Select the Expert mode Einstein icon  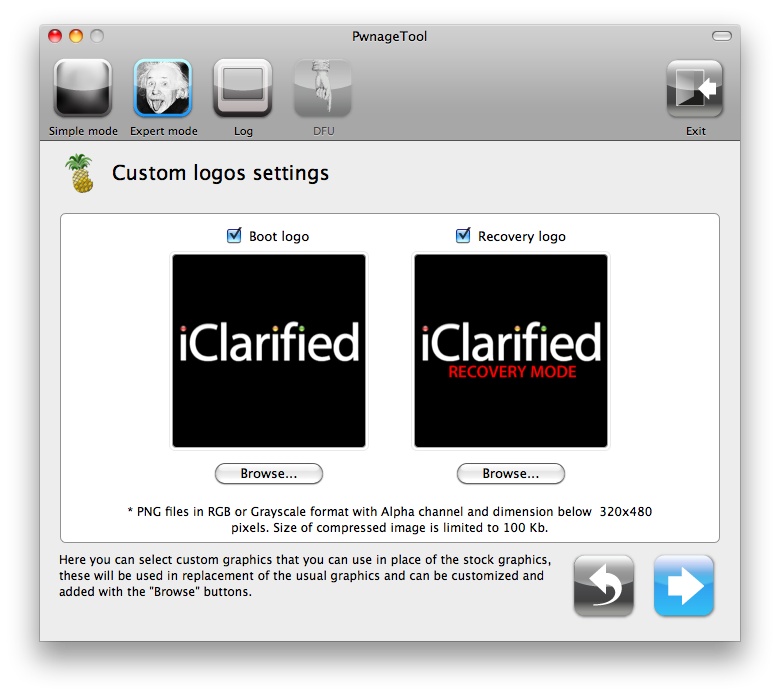(163, 90)
